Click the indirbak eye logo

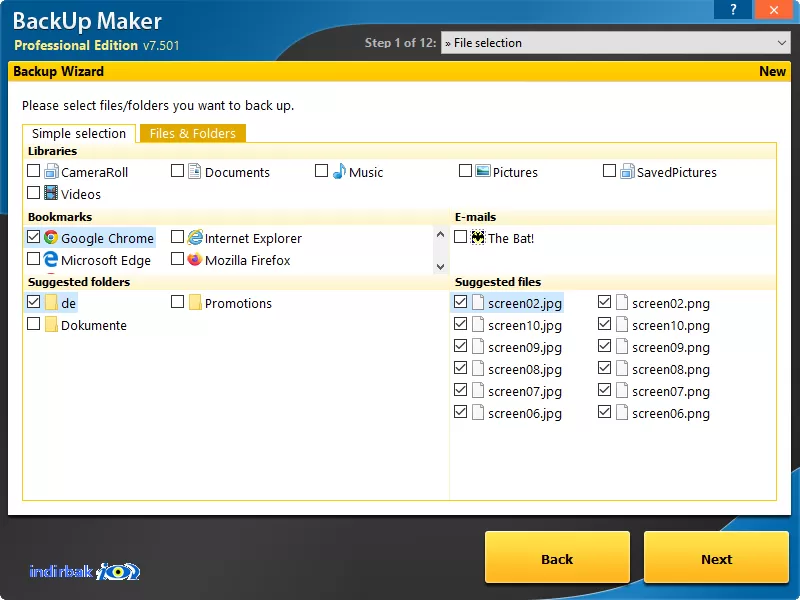click(118, 571)
